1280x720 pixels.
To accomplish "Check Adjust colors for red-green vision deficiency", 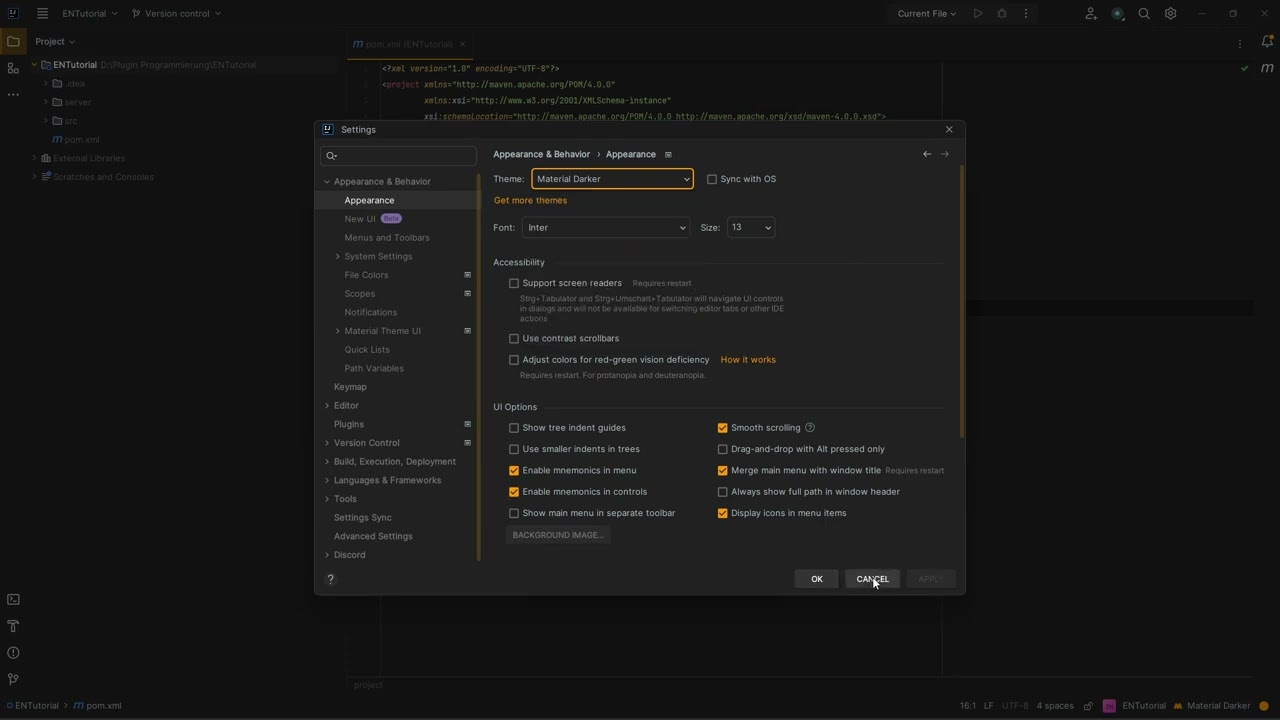I will (514, 360).
